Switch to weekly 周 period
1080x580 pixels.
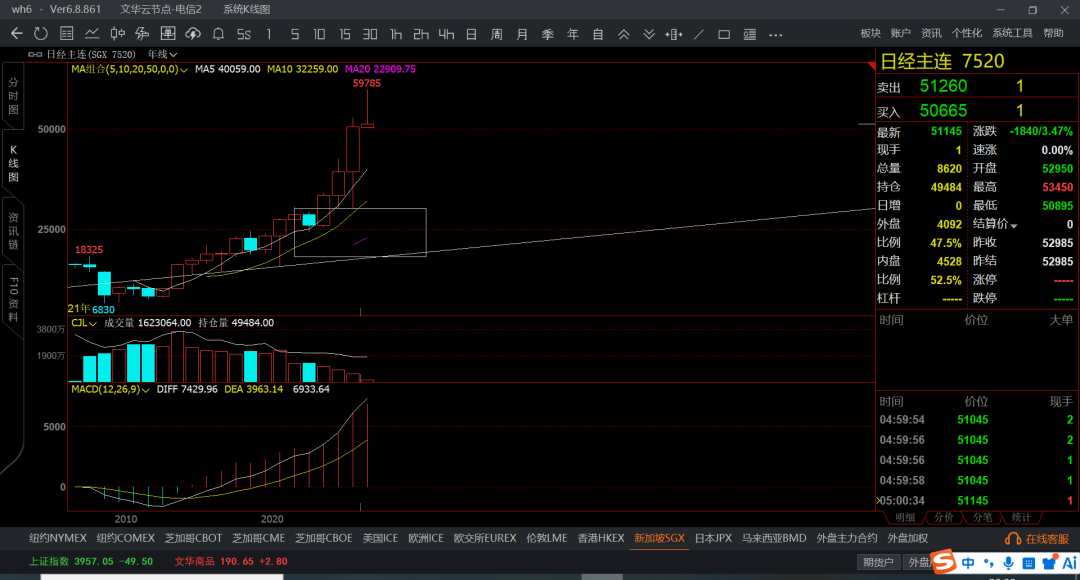pos(497,34)
